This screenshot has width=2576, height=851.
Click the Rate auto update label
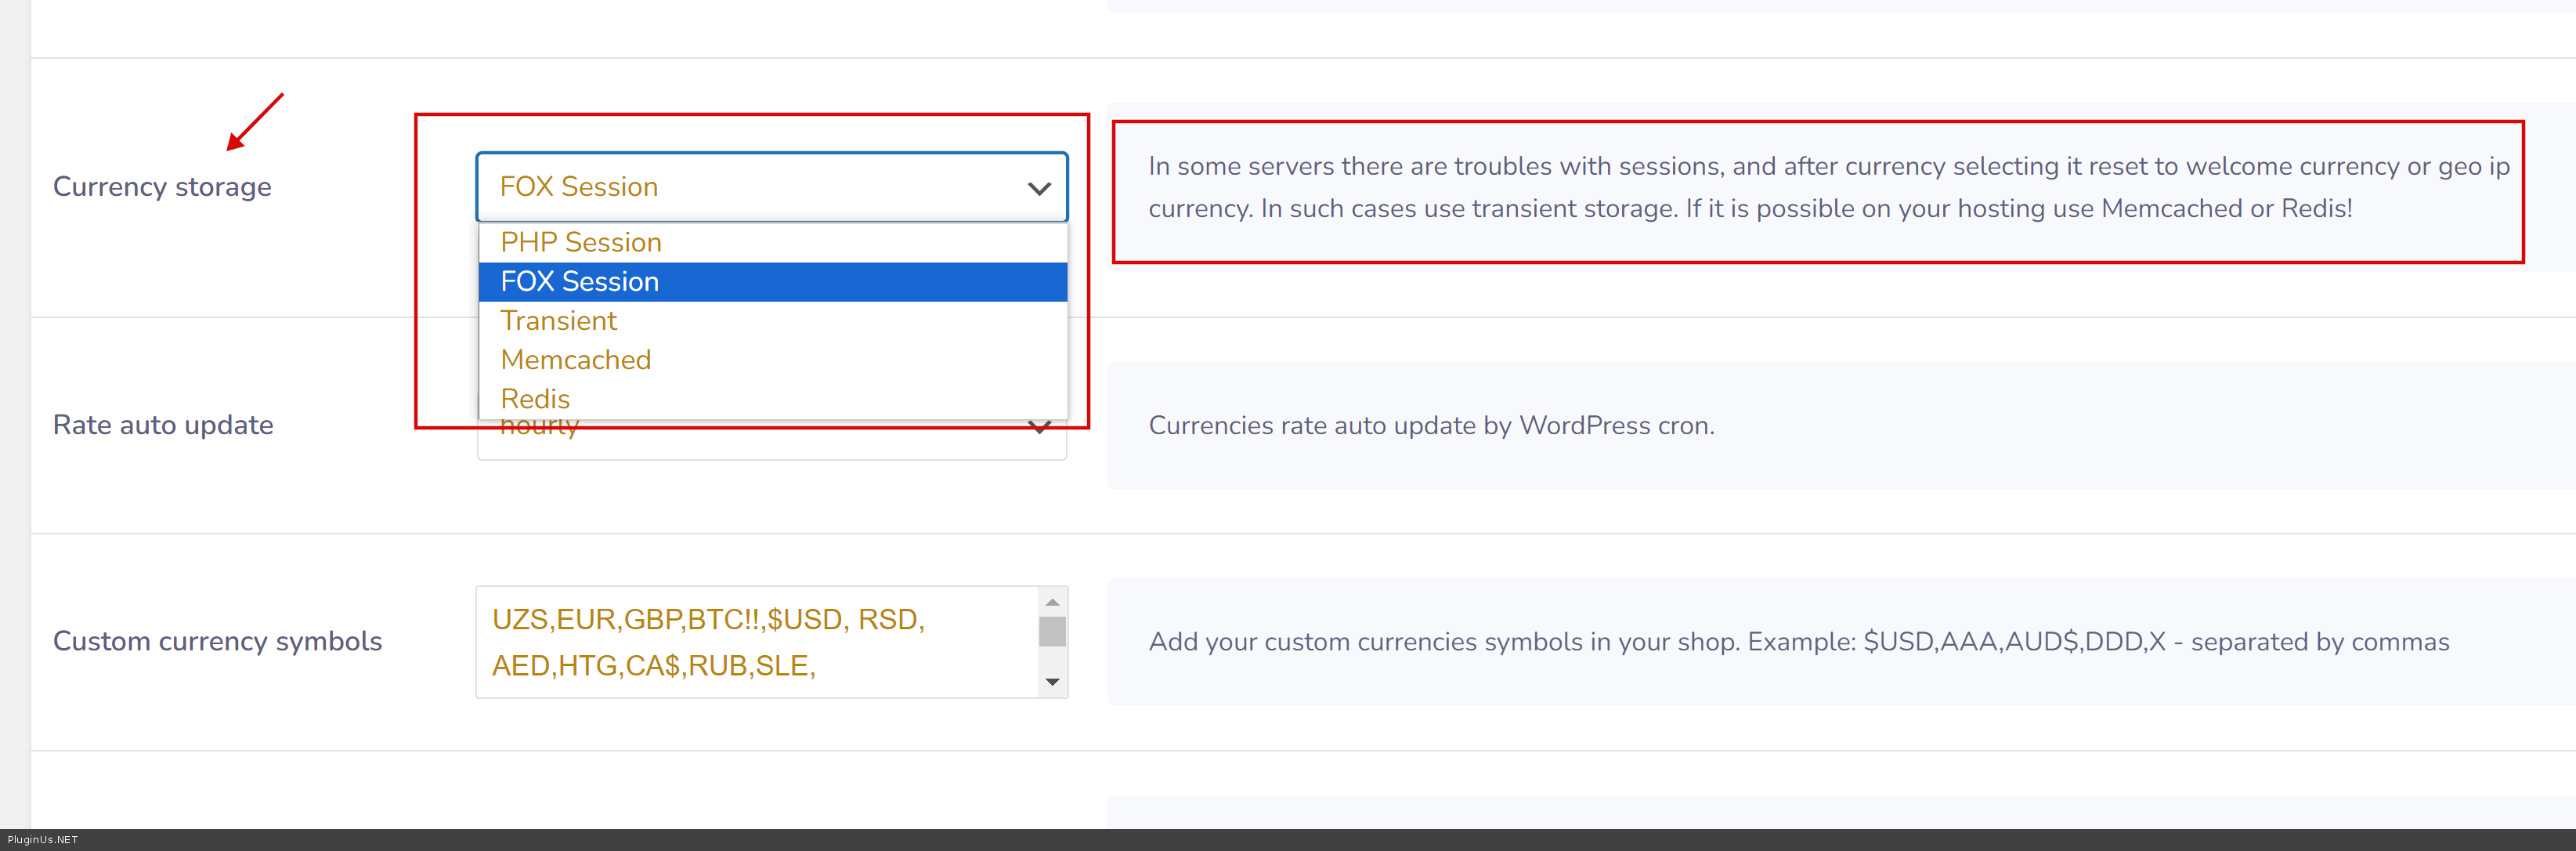(163, 425)
